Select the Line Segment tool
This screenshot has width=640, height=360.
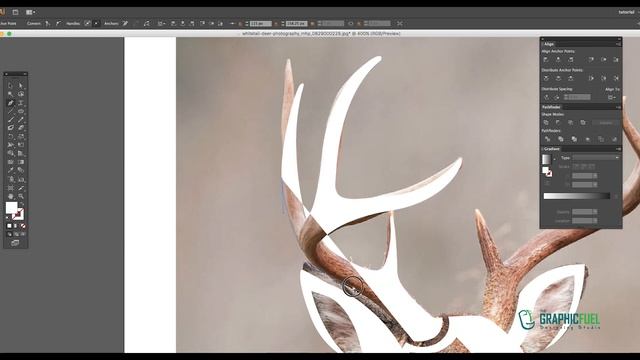point(11,111)
